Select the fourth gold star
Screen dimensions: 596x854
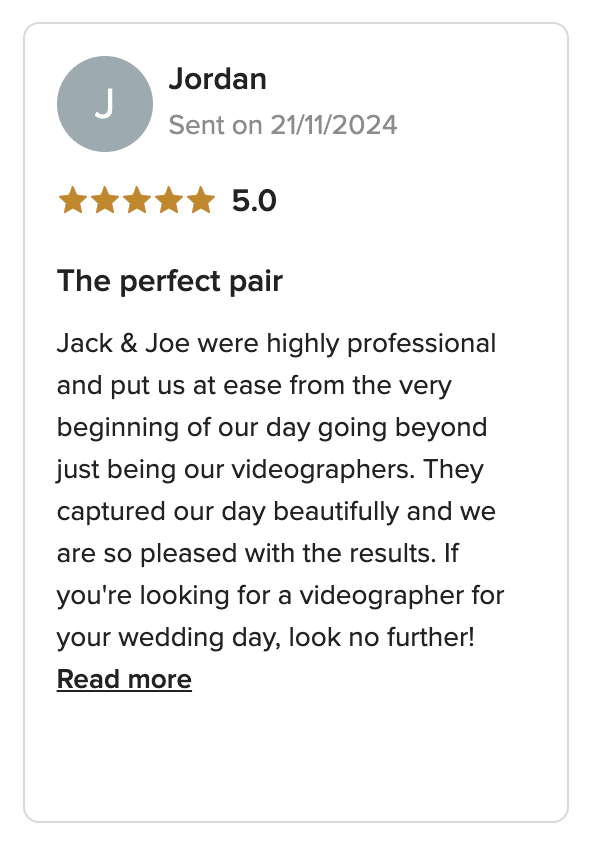click(x=169, y=200)
